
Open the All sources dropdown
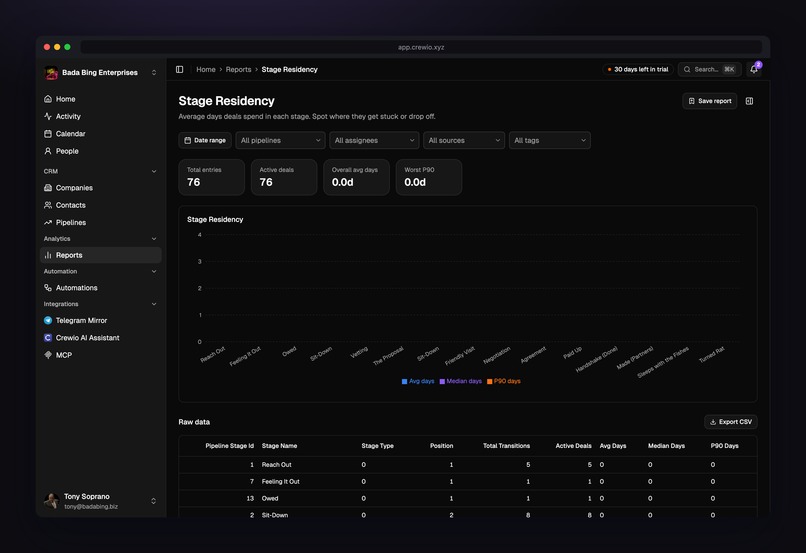point(464,140)
